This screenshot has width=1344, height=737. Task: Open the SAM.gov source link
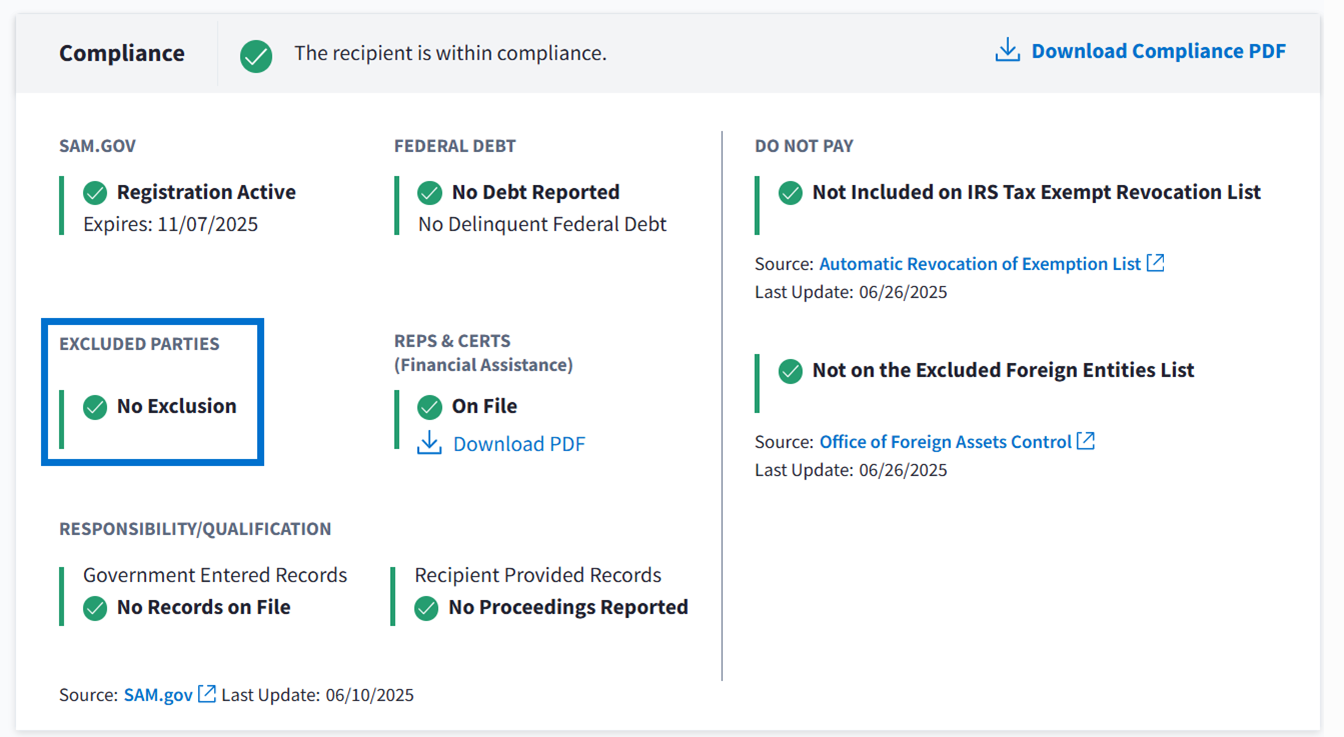point(158,695)
